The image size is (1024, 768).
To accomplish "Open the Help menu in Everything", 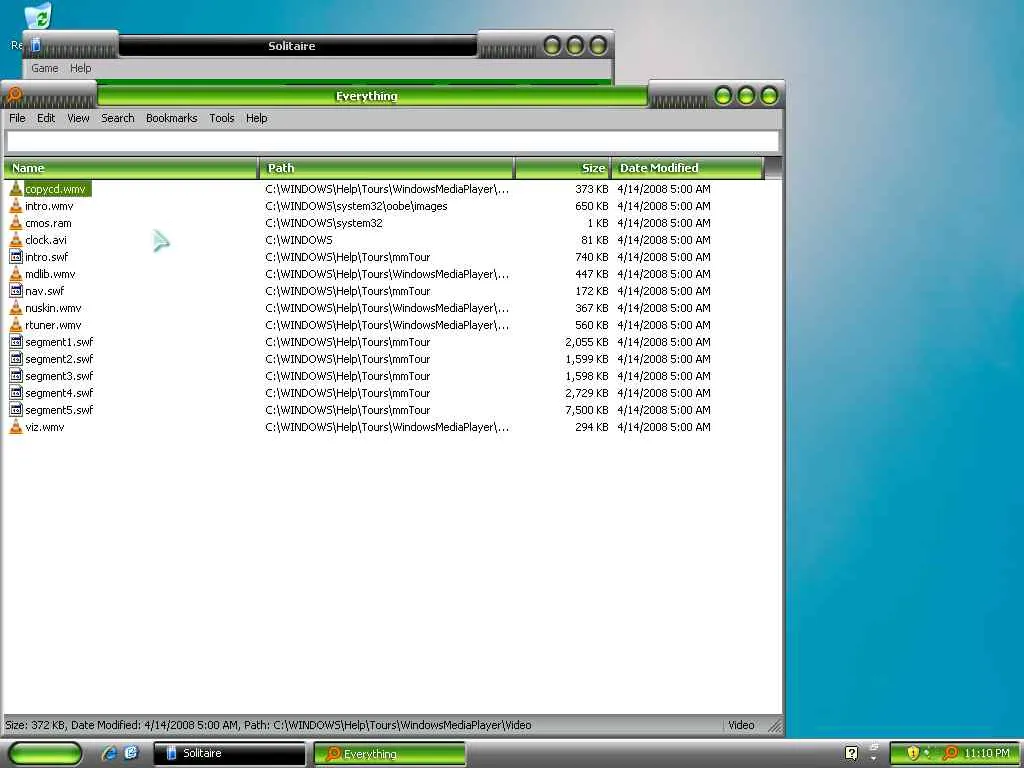I will click(x=257, y=118).
